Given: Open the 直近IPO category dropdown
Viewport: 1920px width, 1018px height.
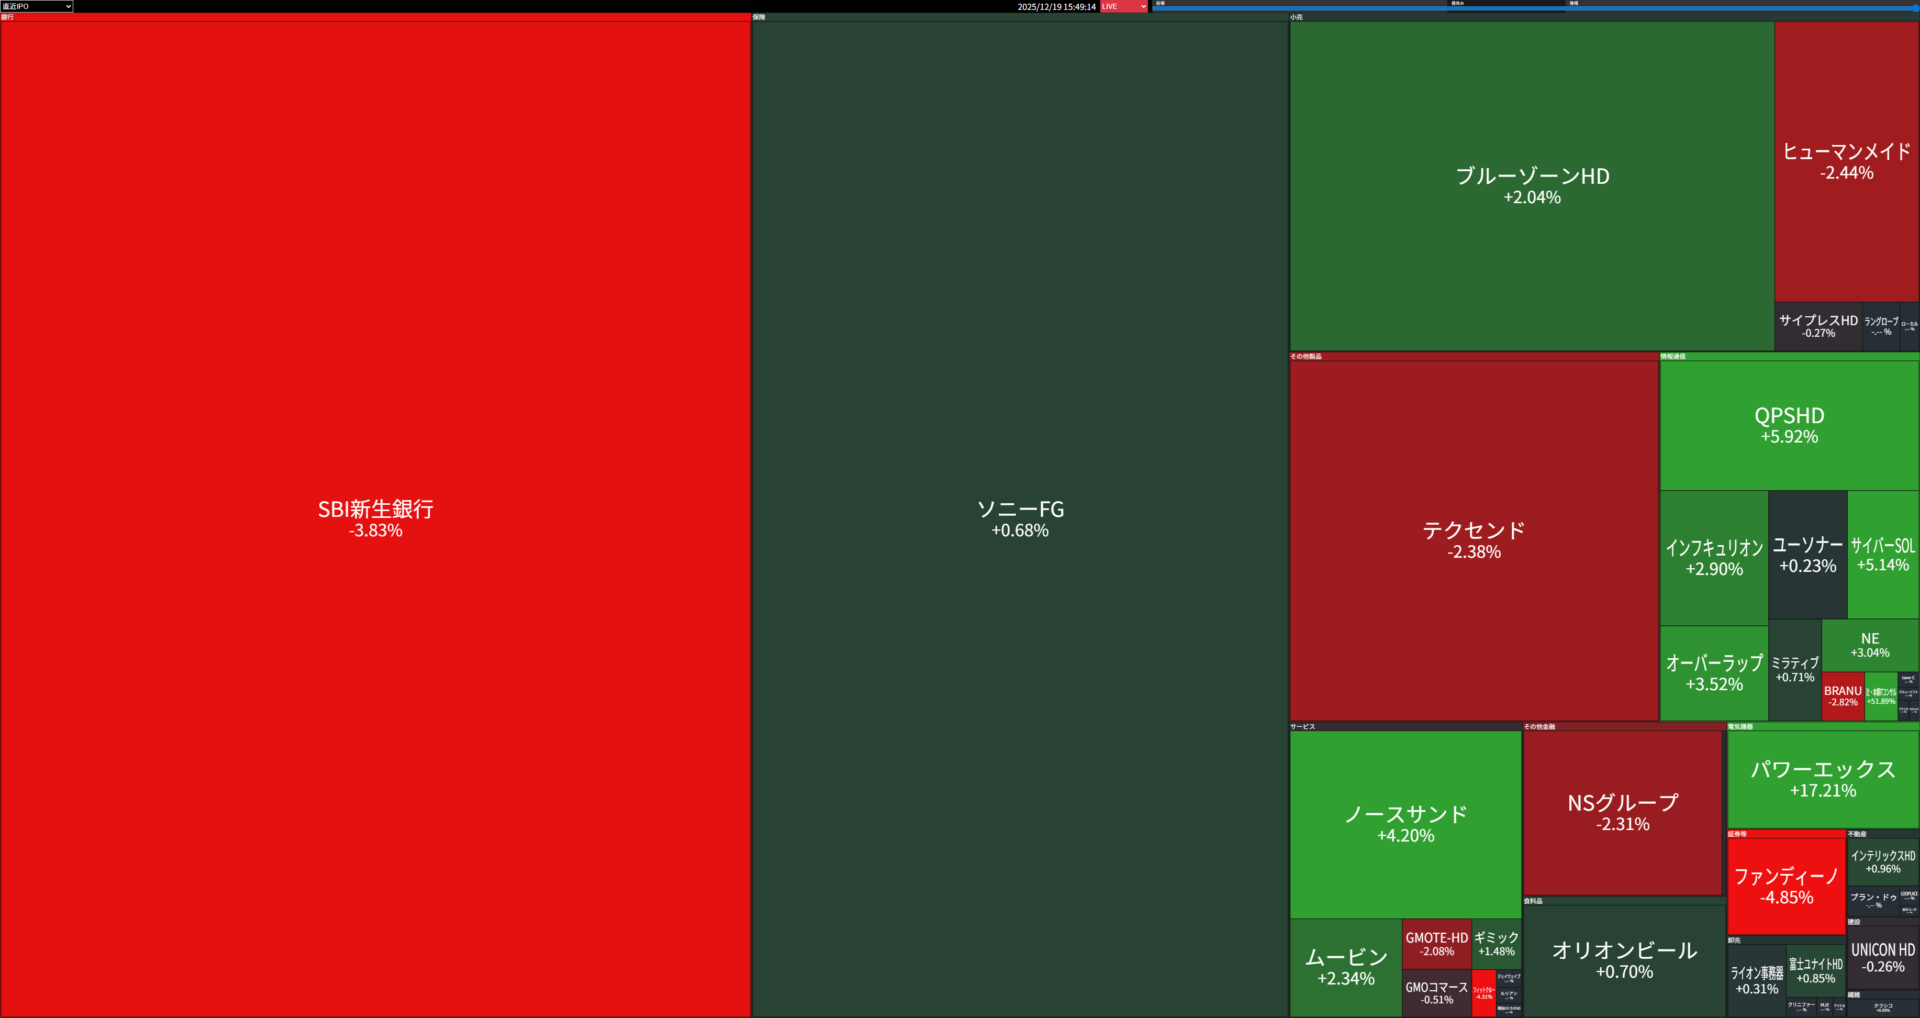Looking at the screenshot, I should click(x=37, y=6).
